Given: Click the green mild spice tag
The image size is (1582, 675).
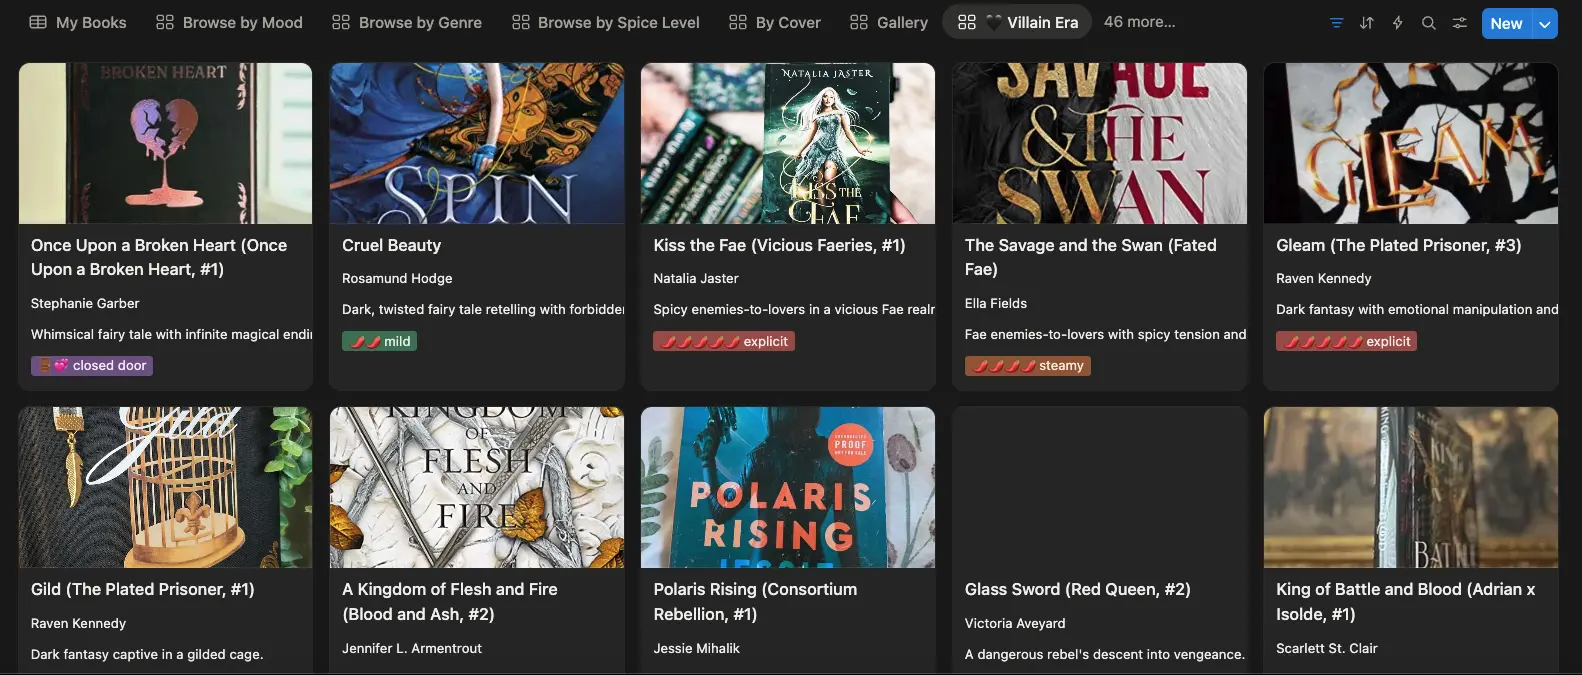Looking at the screenshot, I should pyautogui.click(x=380, y=341).
